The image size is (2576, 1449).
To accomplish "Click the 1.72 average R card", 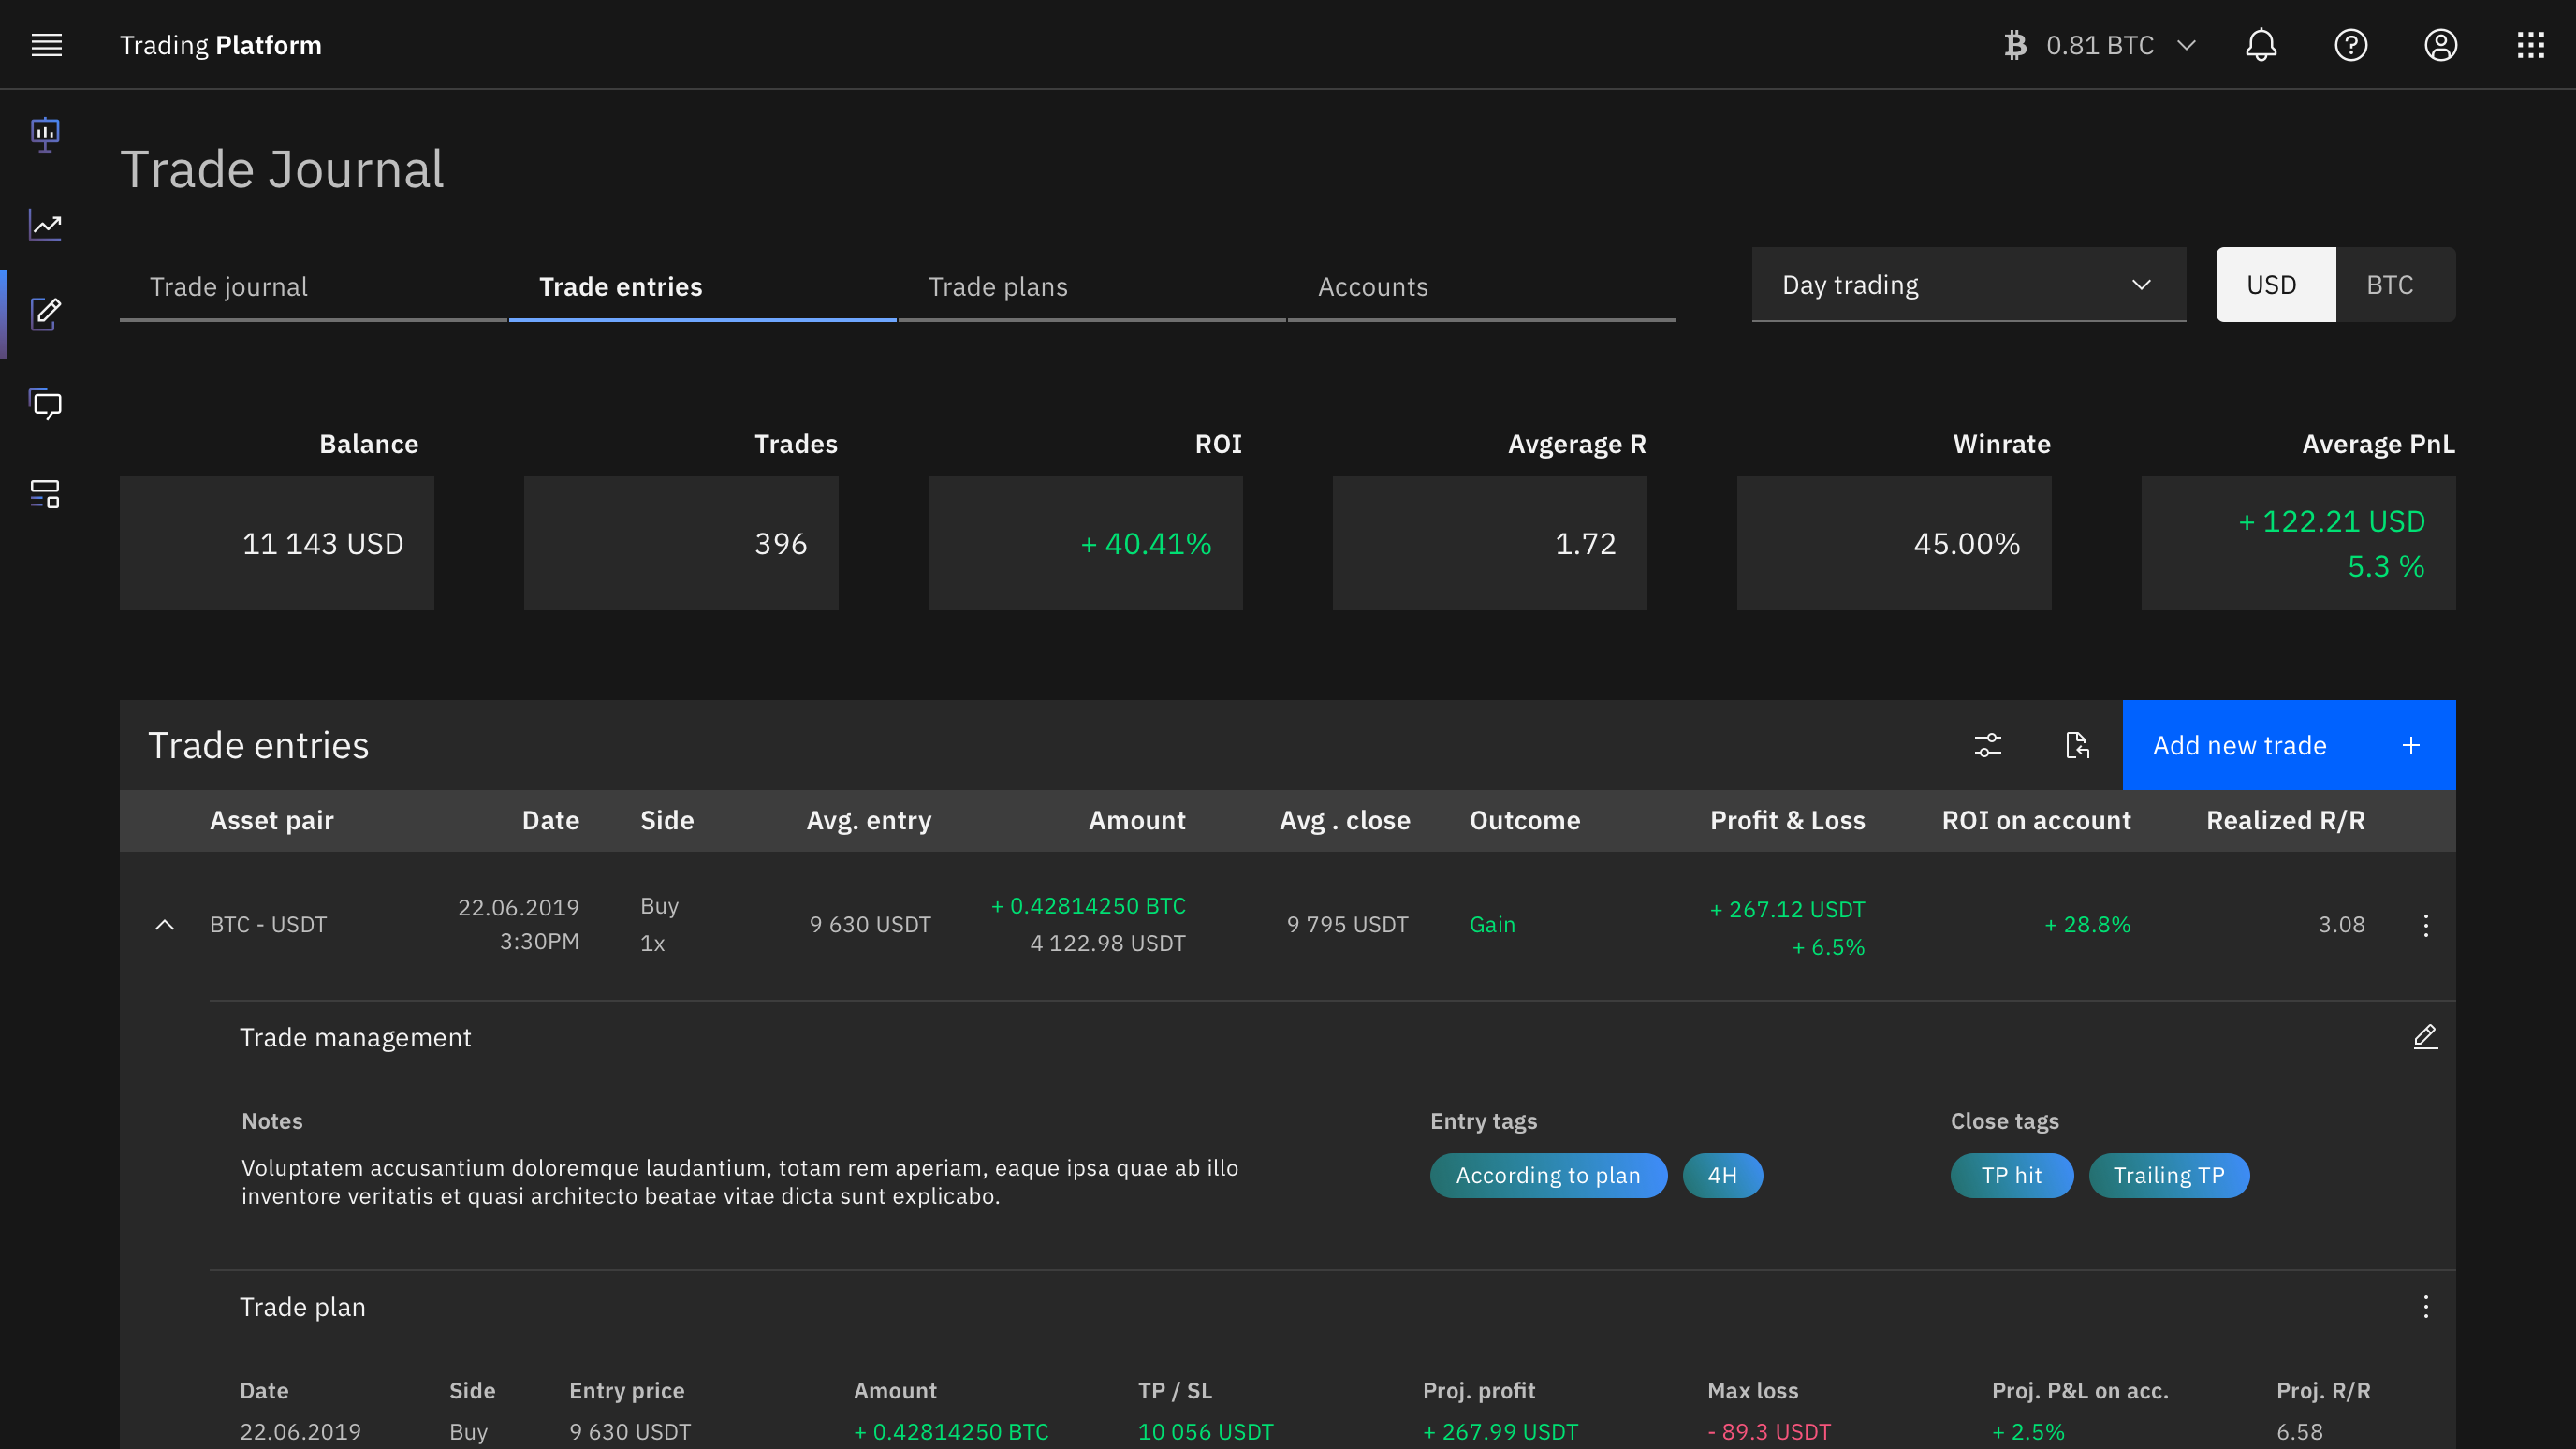I will coord(1490,543).
